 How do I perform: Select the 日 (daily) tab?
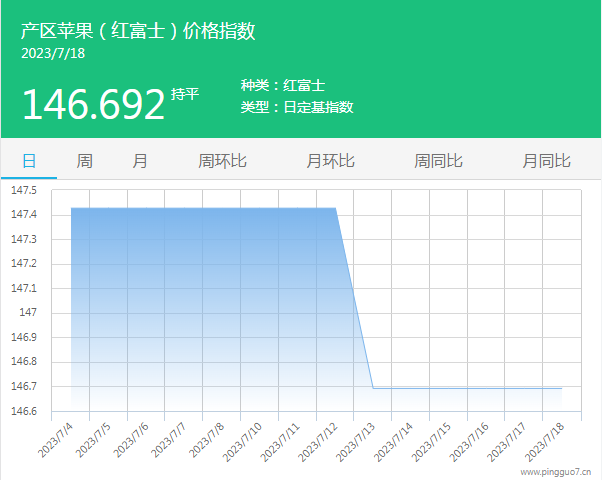pos(29,160)
